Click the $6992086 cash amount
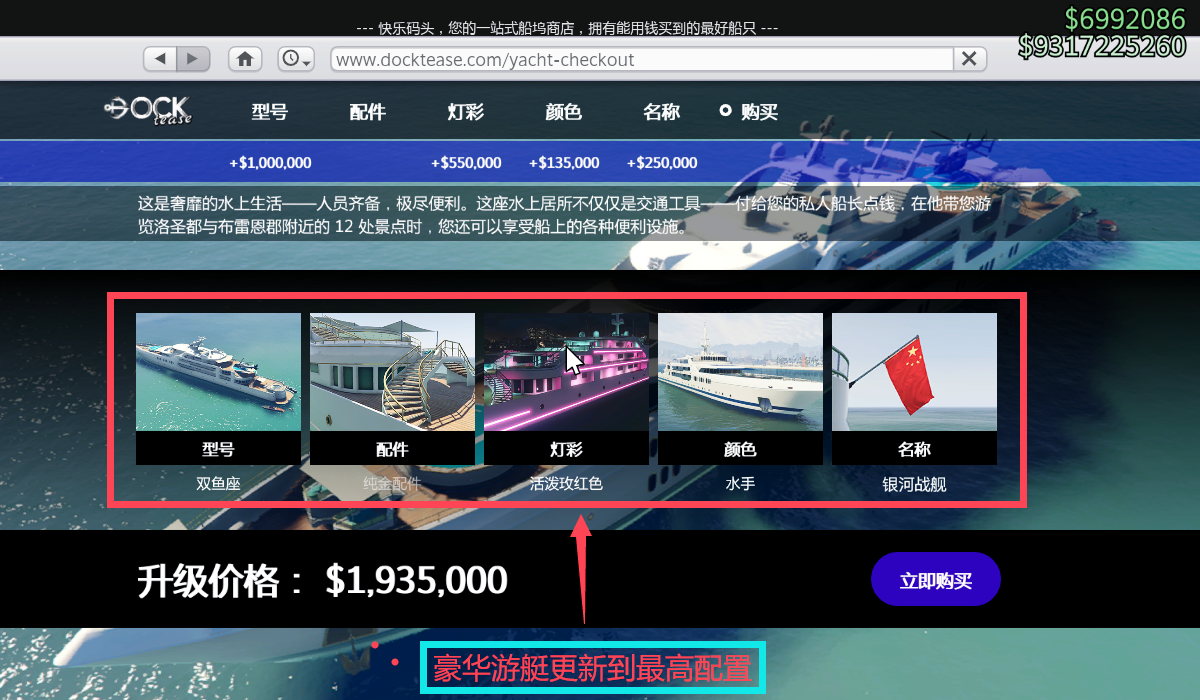1200x700 pixels. tap(1125, 18)
